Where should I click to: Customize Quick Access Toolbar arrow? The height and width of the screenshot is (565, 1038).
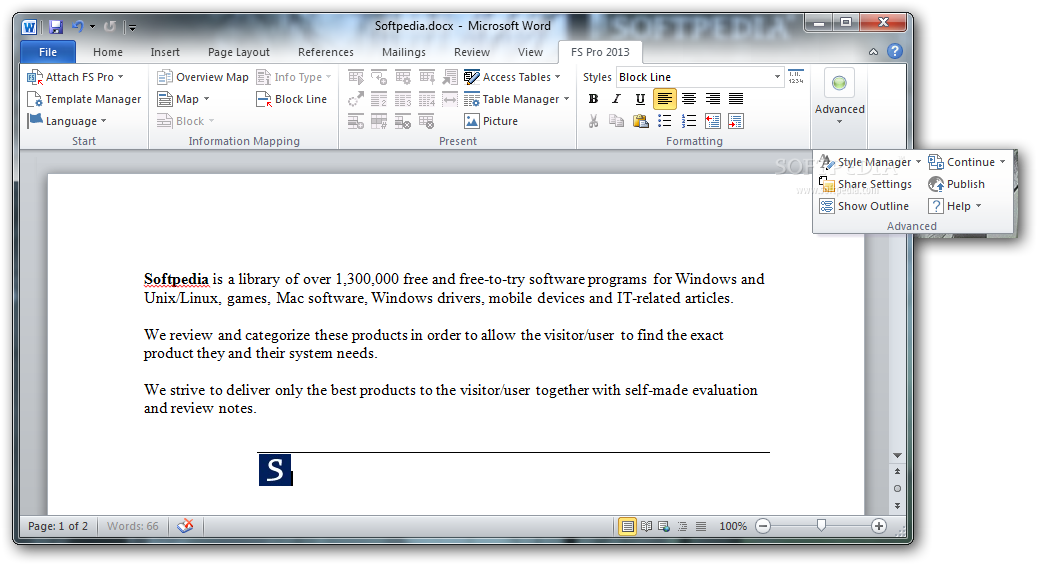click(x=132, y=27)
